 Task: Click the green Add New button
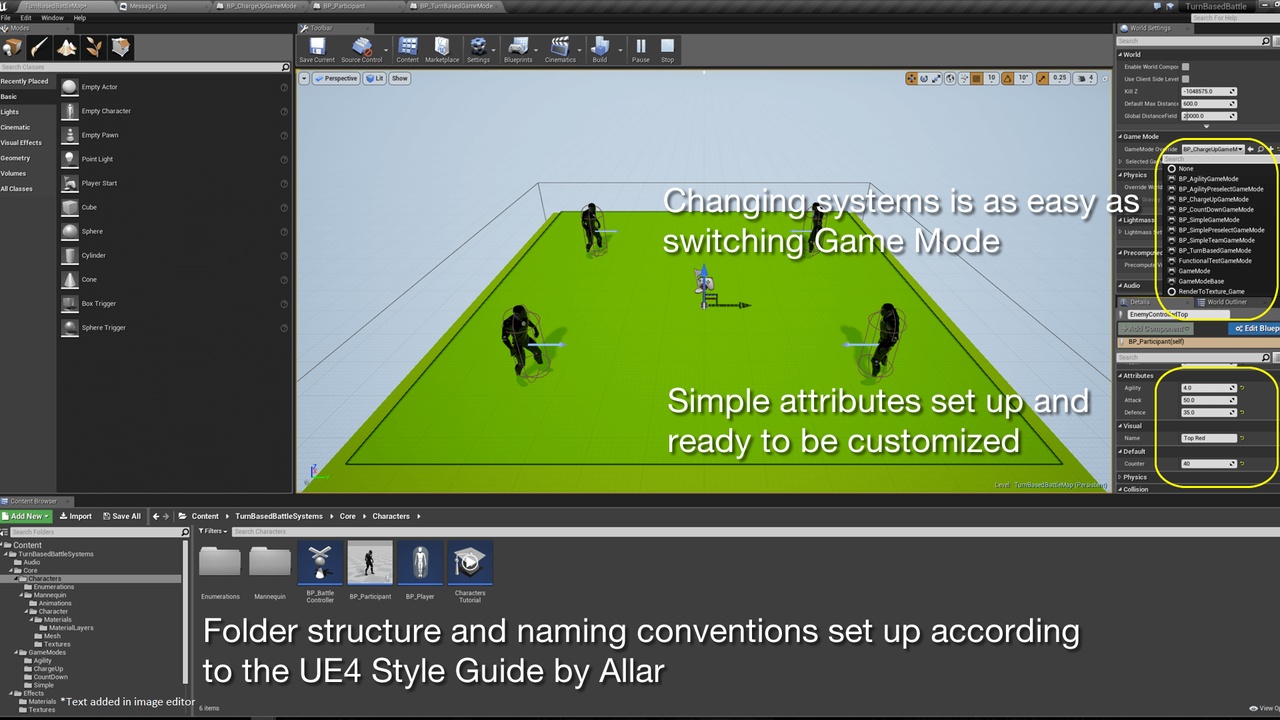pos(27,516)
